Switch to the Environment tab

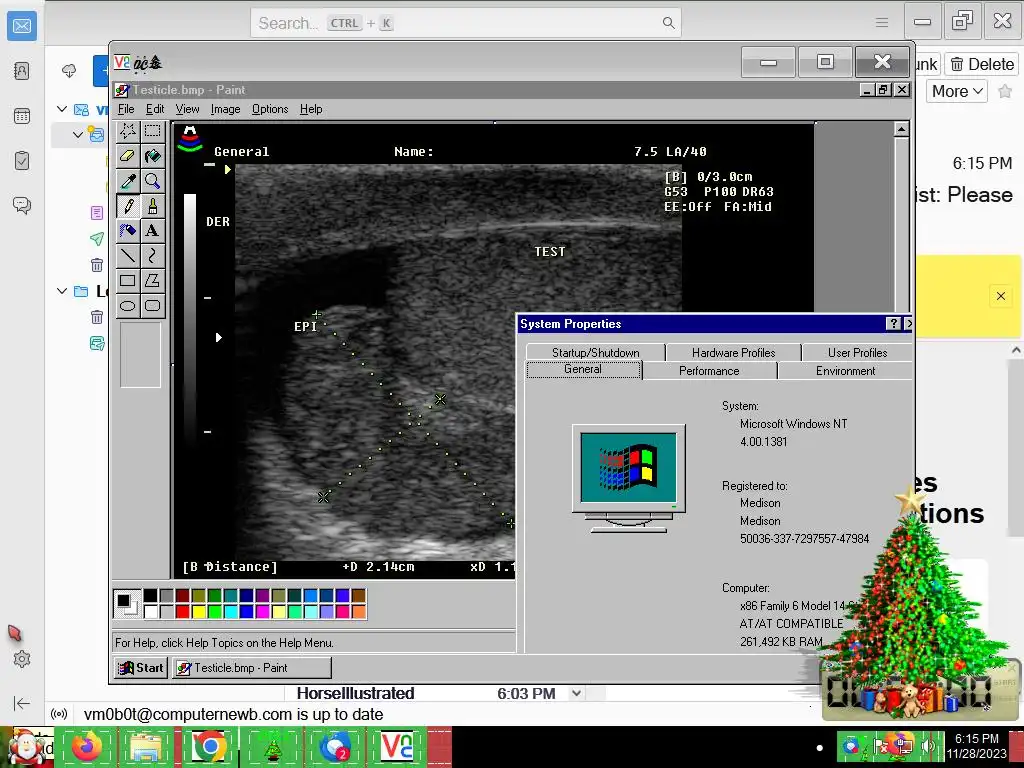pyautogui.click(x=845, y=371)
